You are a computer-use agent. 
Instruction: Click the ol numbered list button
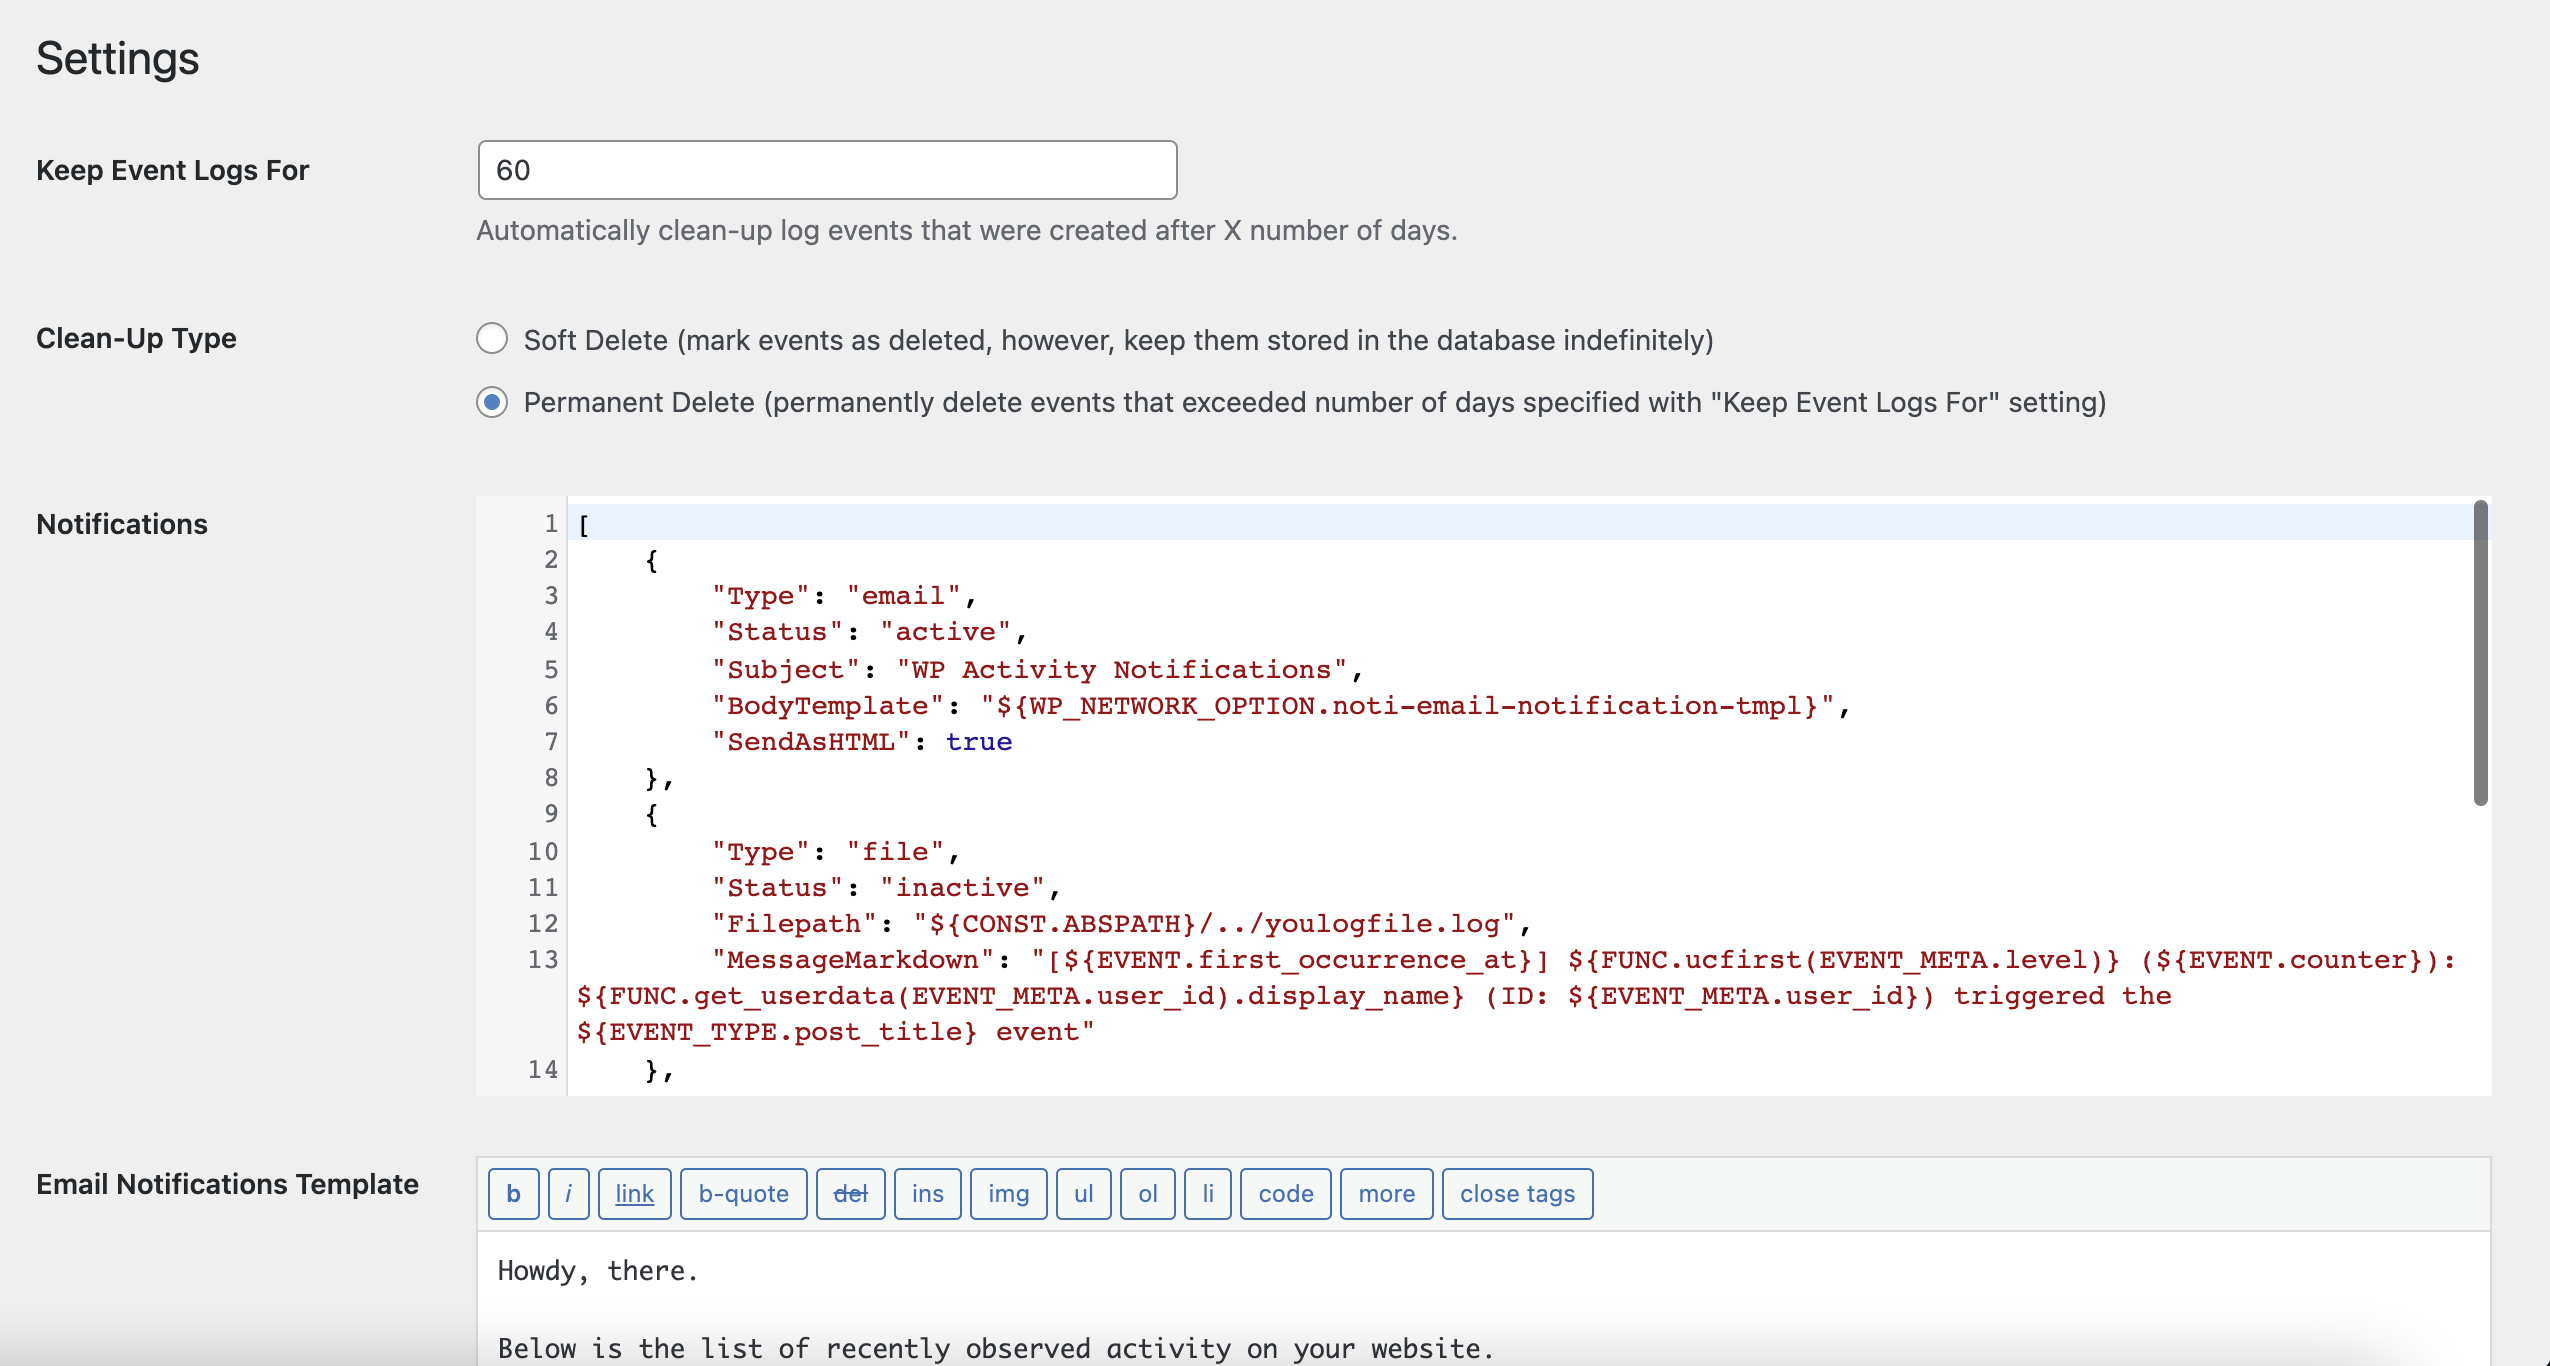[1147, 1194]
